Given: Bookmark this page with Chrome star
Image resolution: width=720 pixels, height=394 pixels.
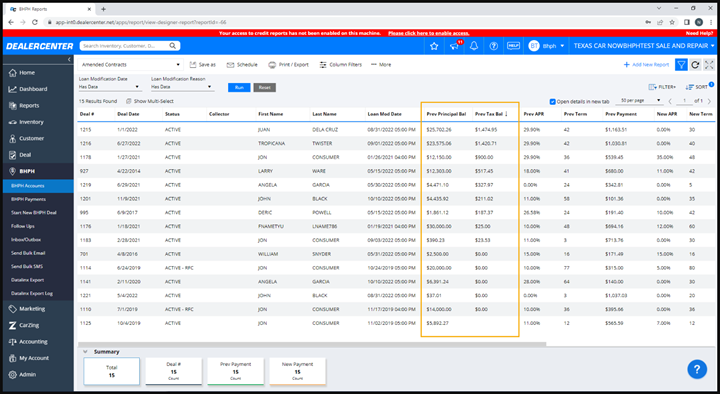Looking at the screenshot, I should [672, 22].
